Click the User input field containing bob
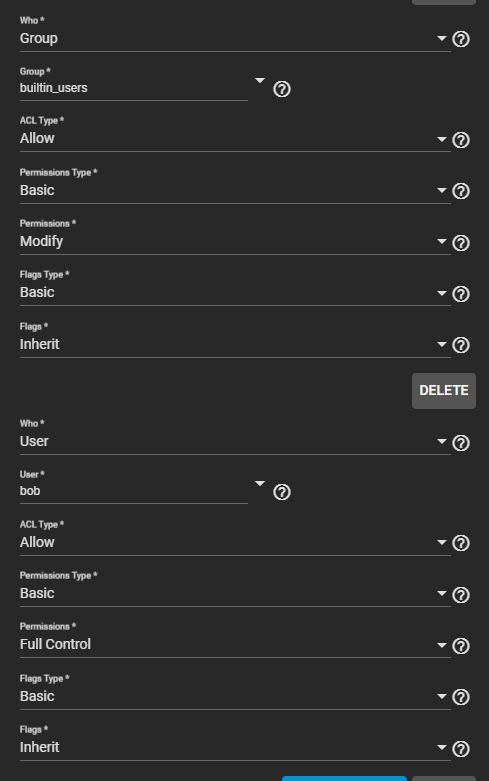Screen dimensions: 489x781 tap(133, 491)
